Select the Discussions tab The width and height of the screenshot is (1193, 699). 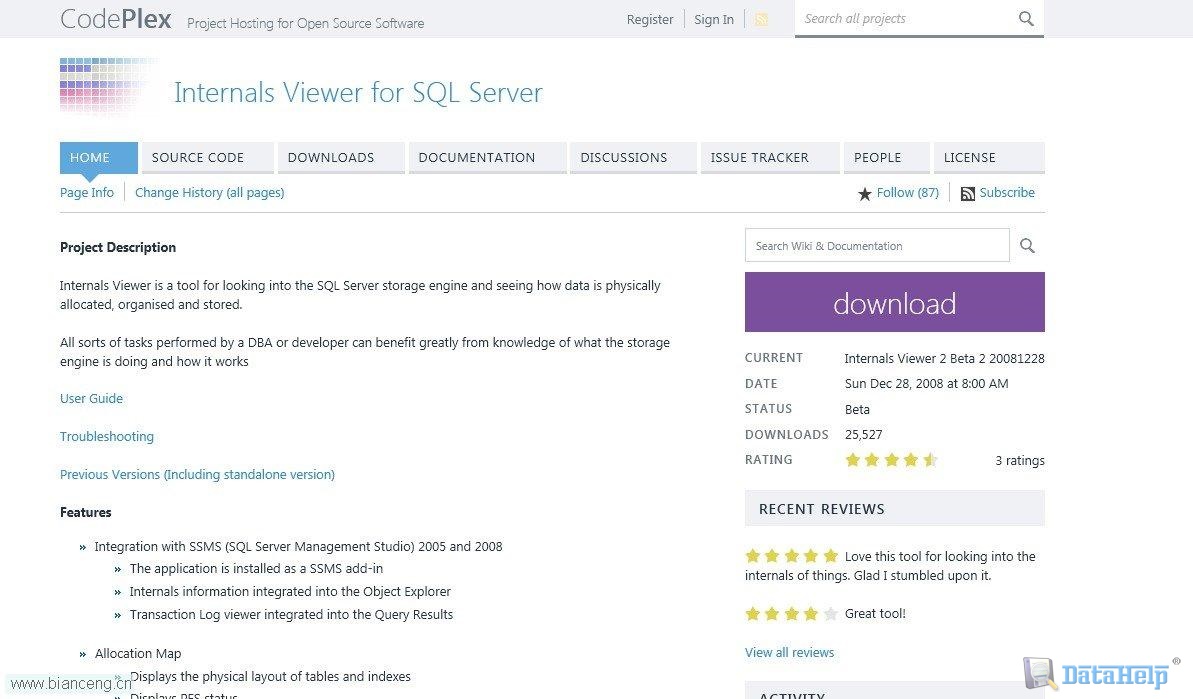623,157
